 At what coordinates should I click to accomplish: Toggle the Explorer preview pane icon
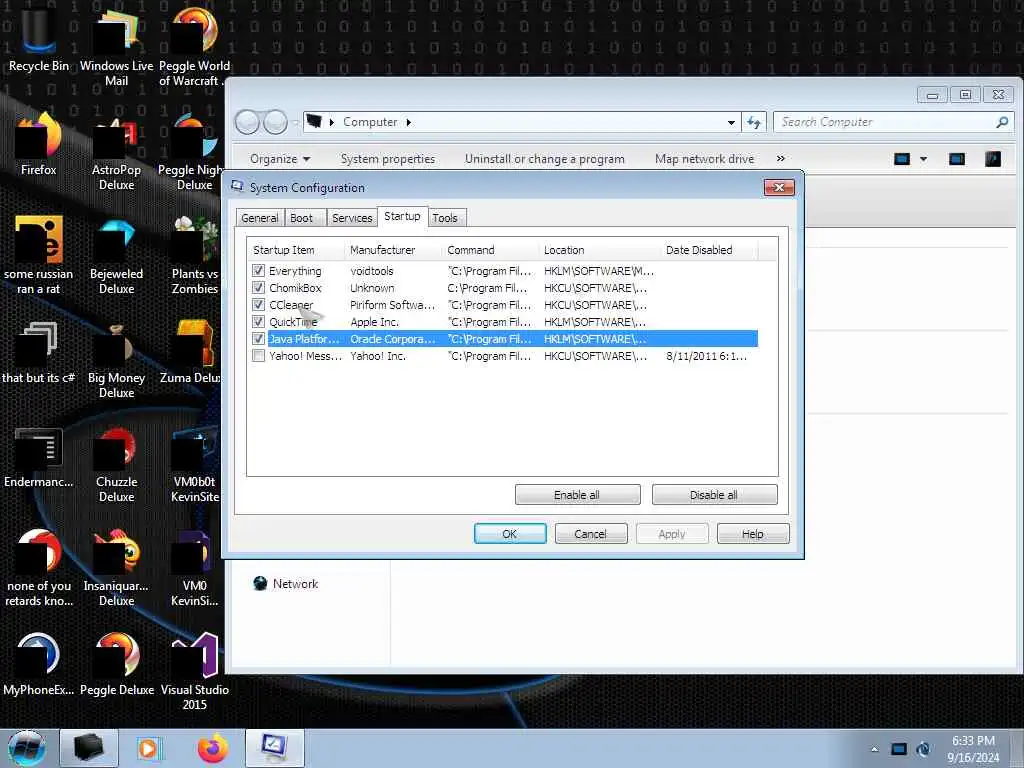click(x=957, y=159)
